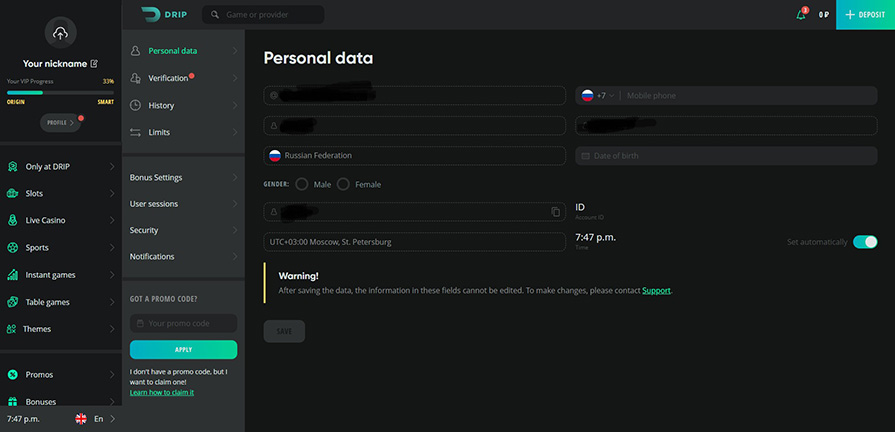
Task: Open the +7 phone country code dropdown
Action: pyautogui.click(x=598, y=96)
